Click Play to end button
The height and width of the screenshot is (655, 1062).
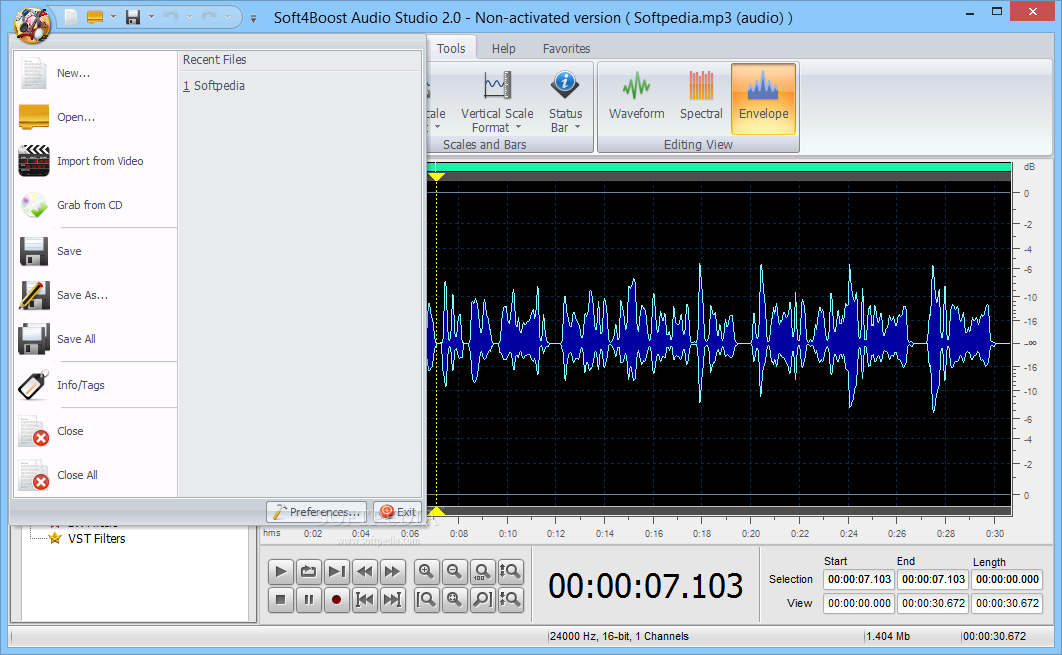[336, 572]
